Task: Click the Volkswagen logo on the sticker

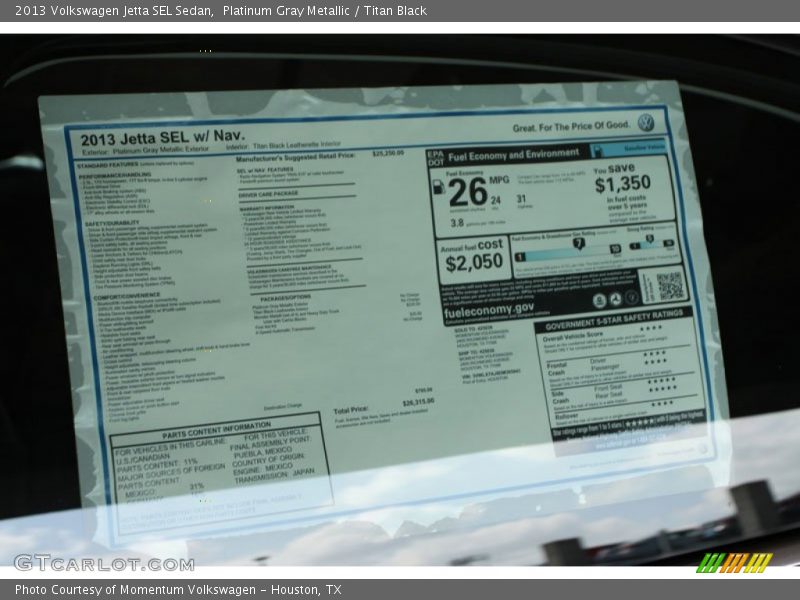Action: point(645,123)
